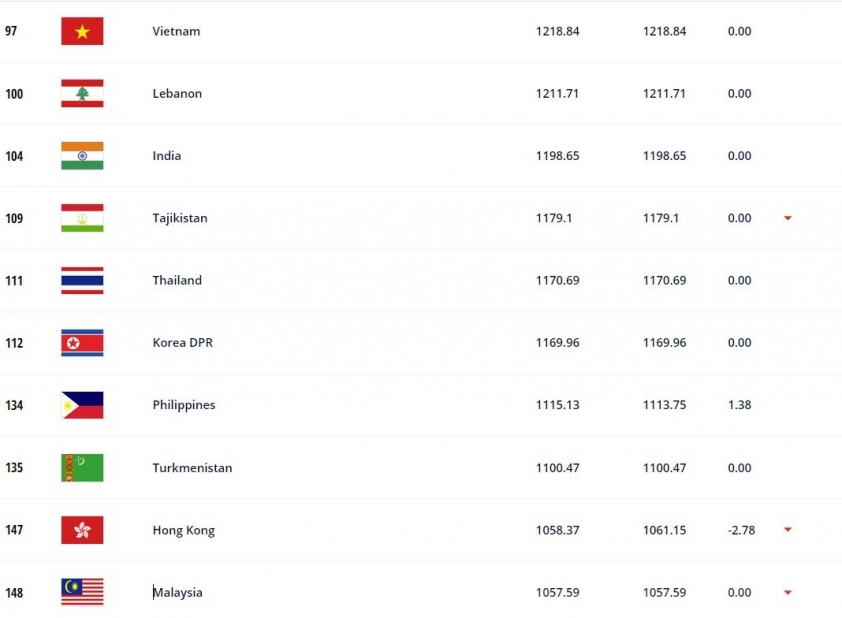Click the Vietnam flag icon
Screen dimensions: 842x618
pyautogui.click(x=82, y=31)
